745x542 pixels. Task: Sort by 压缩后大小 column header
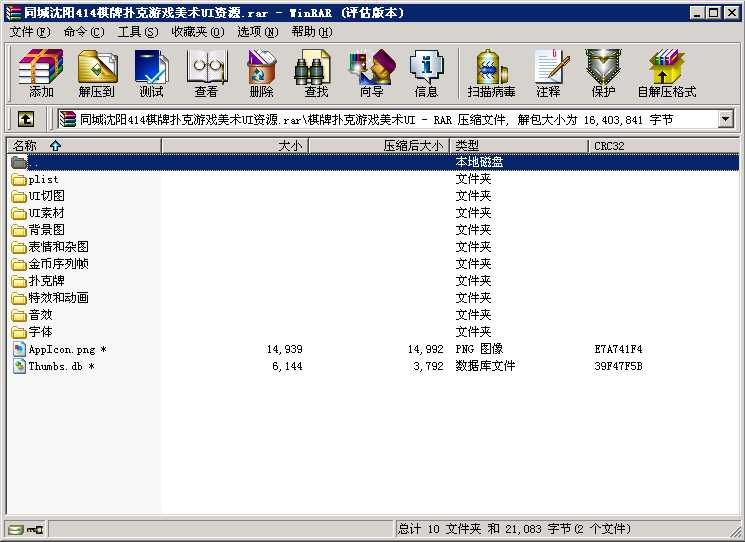point(379,146)
